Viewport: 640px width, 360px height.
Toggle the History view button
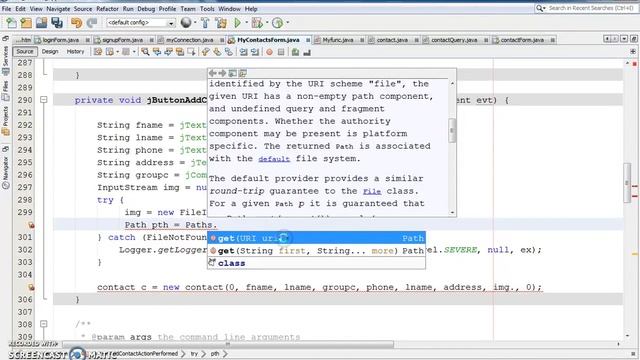[75, 51]
